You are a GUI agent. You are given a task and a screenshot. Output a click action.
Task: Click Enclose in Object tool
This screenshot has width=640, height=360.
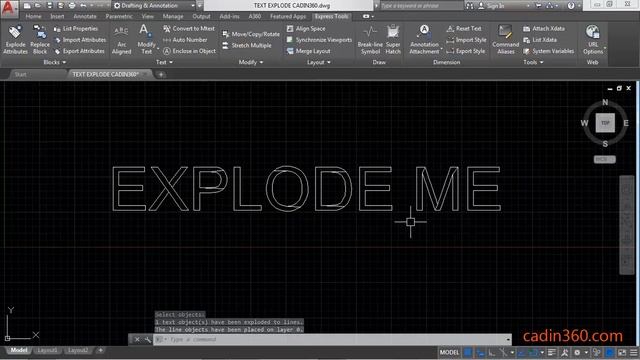(x=189, y=51)
